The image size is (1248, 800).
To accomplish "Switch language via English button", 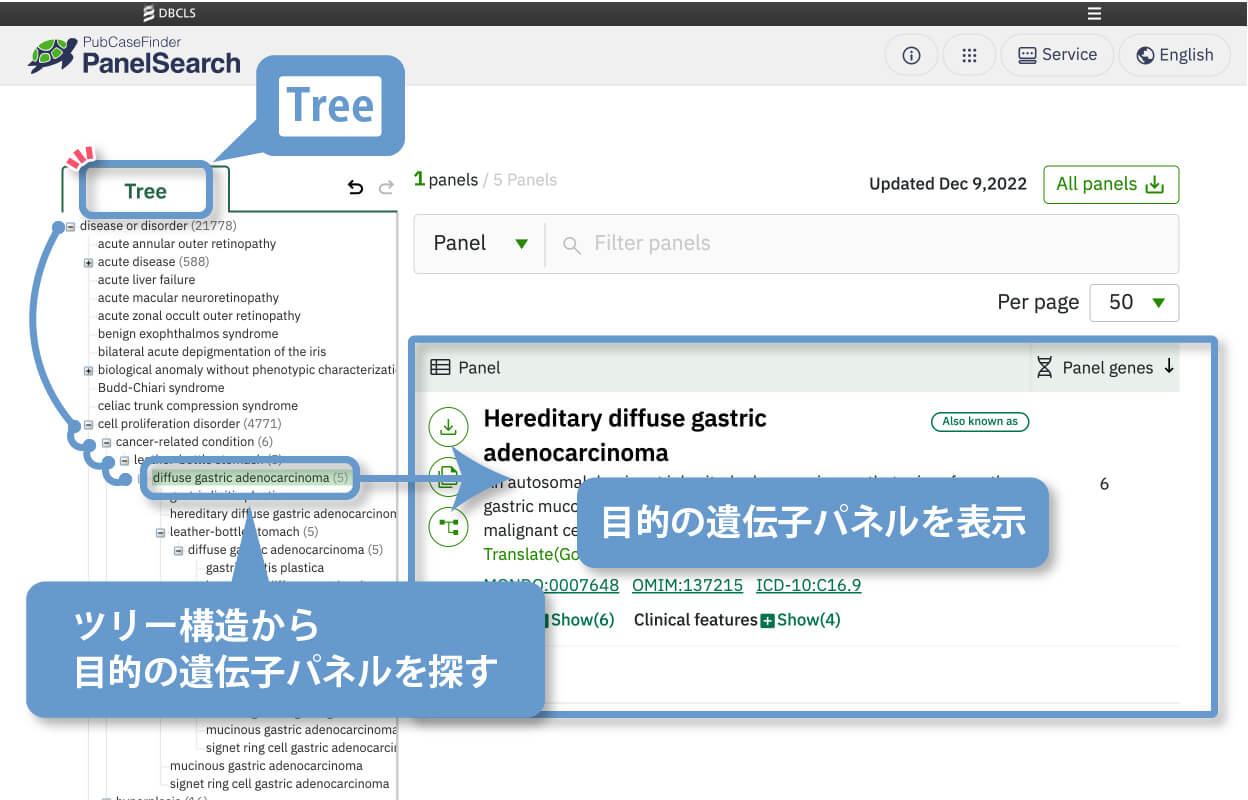I will pyautogui.click(x=1174, y=55).
